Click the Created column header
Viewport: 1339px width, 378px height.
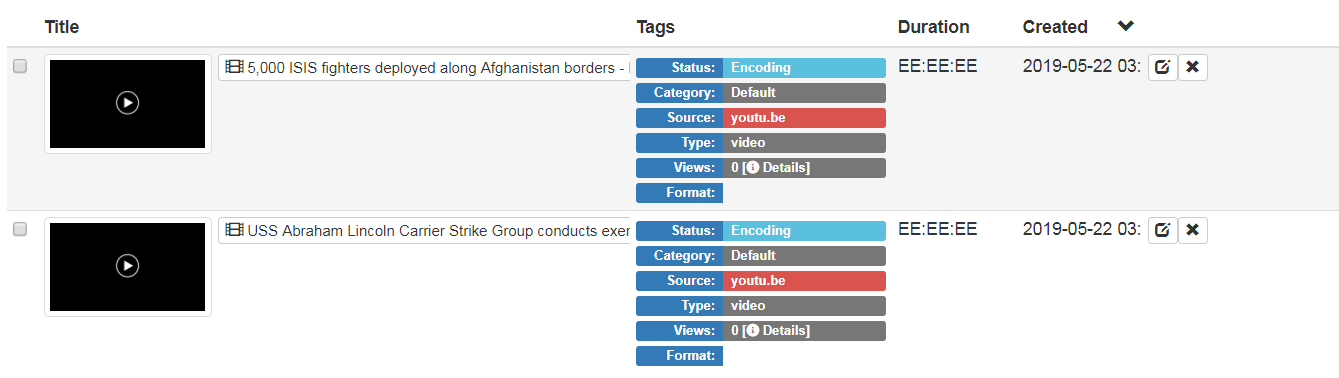tap(1055, 27)
